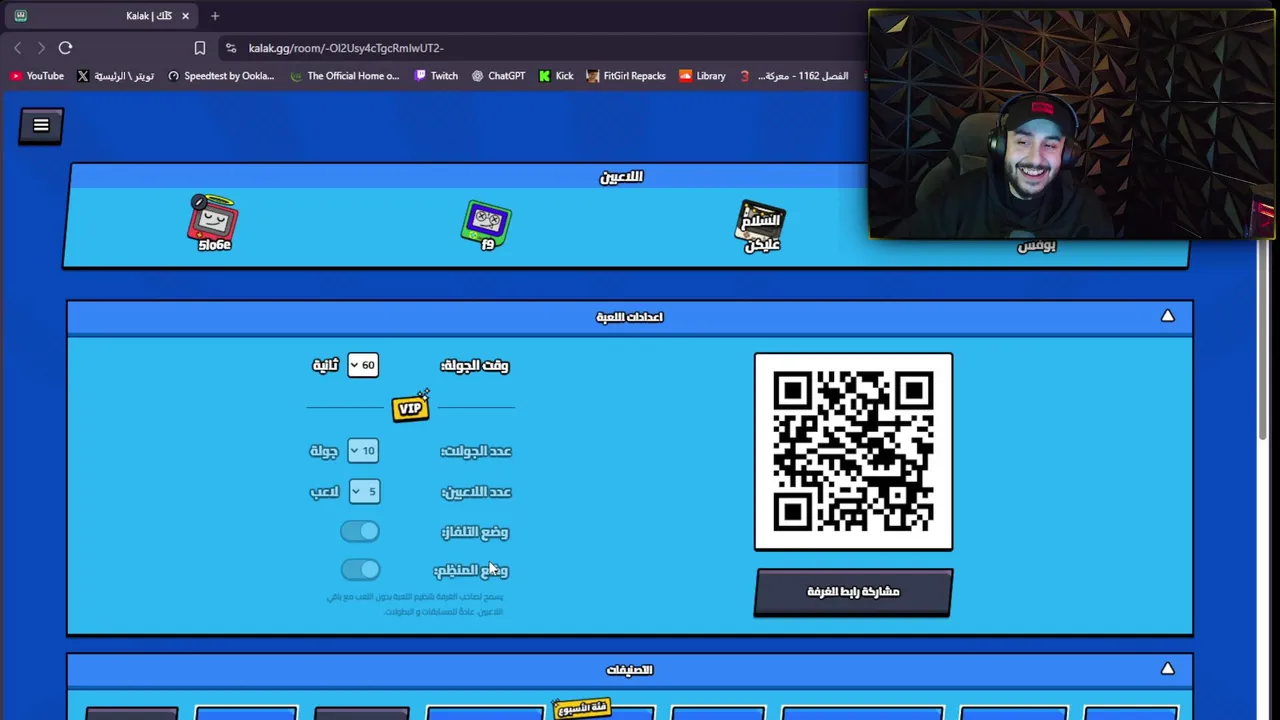Open the Speedtest by Ookla bookmark
Image resolution: width=1280 pixels, height=720 pixels.
220,76
